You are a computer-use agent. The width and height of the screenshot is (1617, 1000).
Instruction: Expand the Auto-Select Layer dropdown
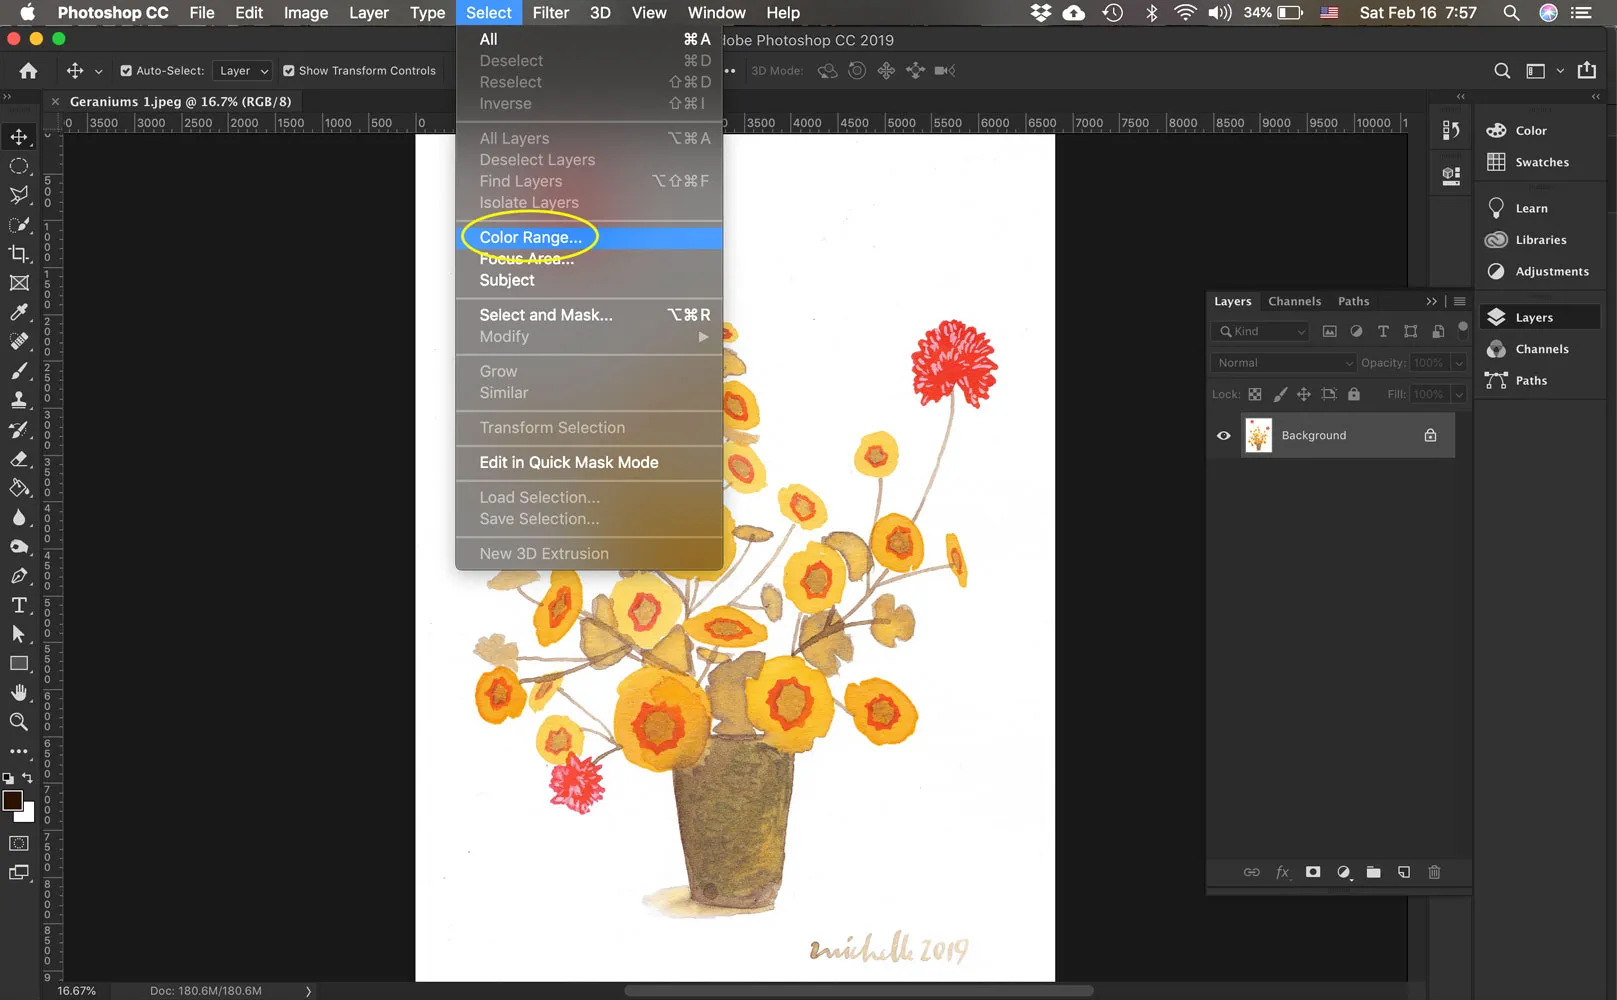[x=244, y=71]
